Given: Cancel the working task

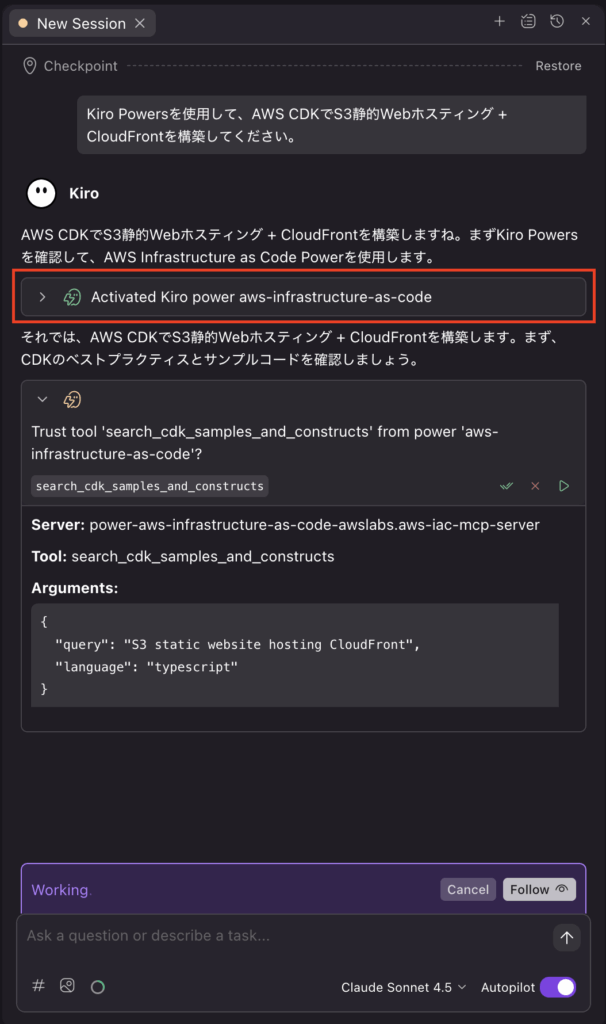Looking at the screenshot, I should 468,889.
